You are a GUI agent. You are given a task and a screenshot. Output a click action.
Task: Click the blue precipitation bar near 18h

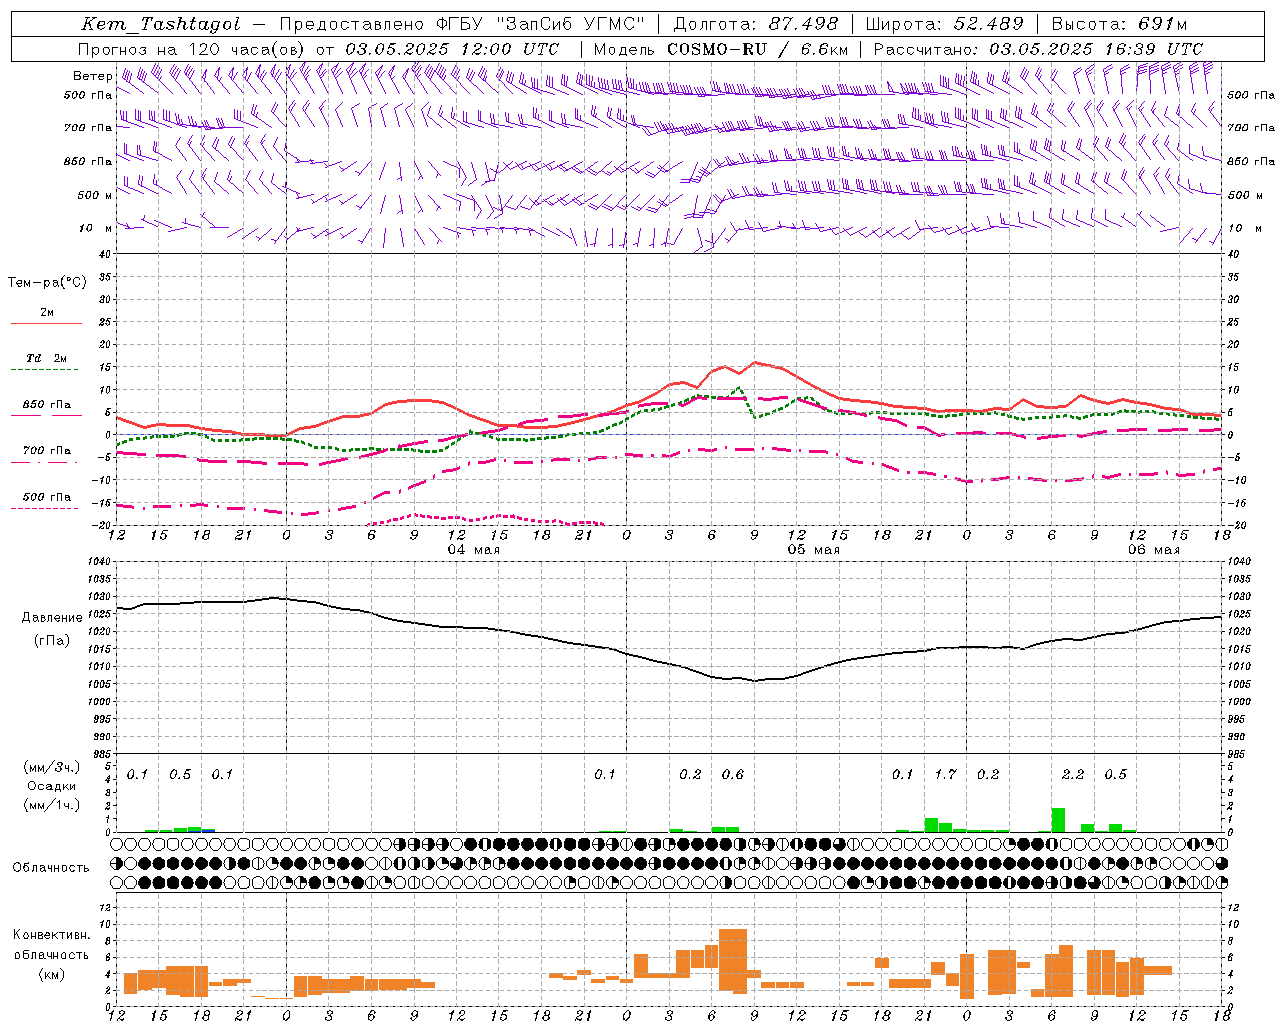coord(208,830)
